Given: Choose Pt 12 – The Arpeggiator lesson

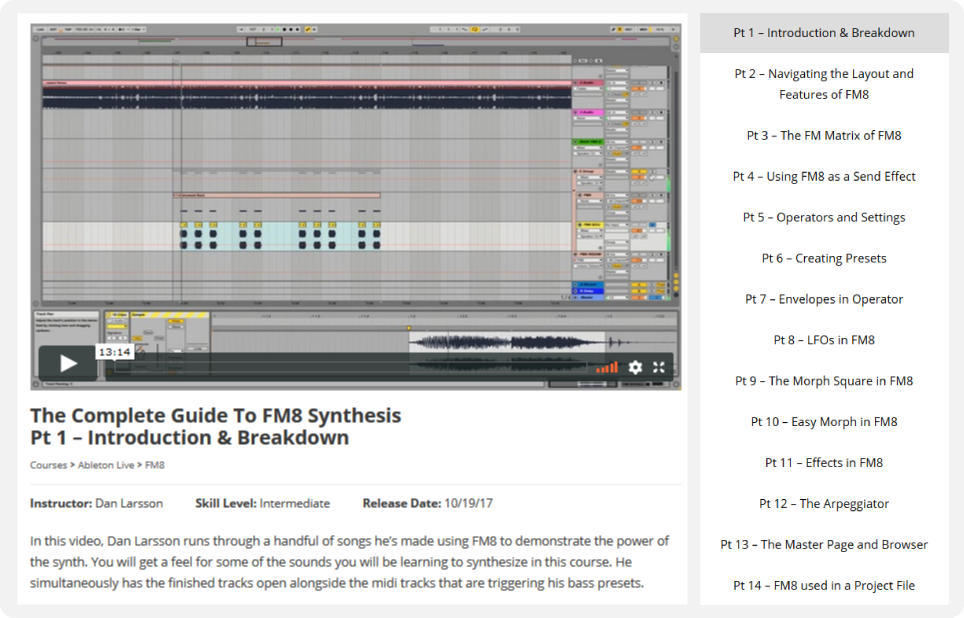Looking at the screenshot, I should click(824, 504).
